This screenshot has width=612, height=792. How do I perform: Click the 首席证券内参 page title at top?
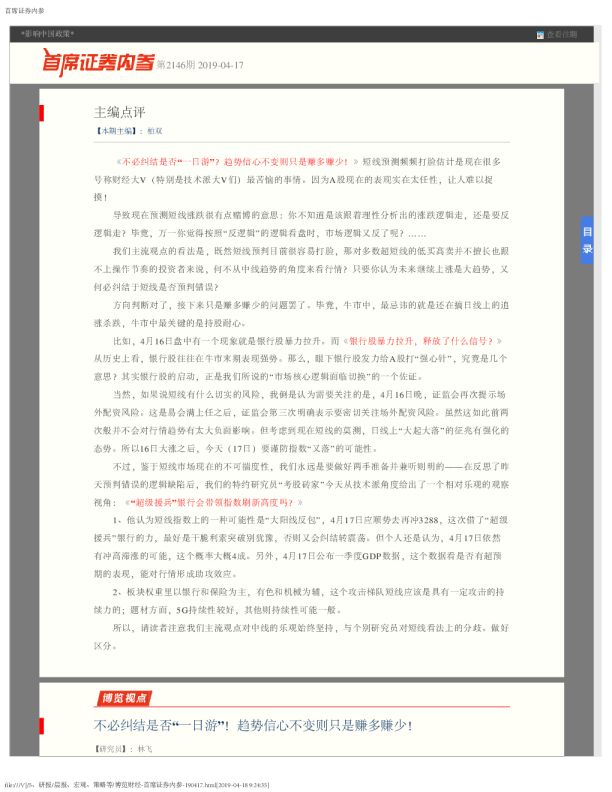click(x=25, y=11)
